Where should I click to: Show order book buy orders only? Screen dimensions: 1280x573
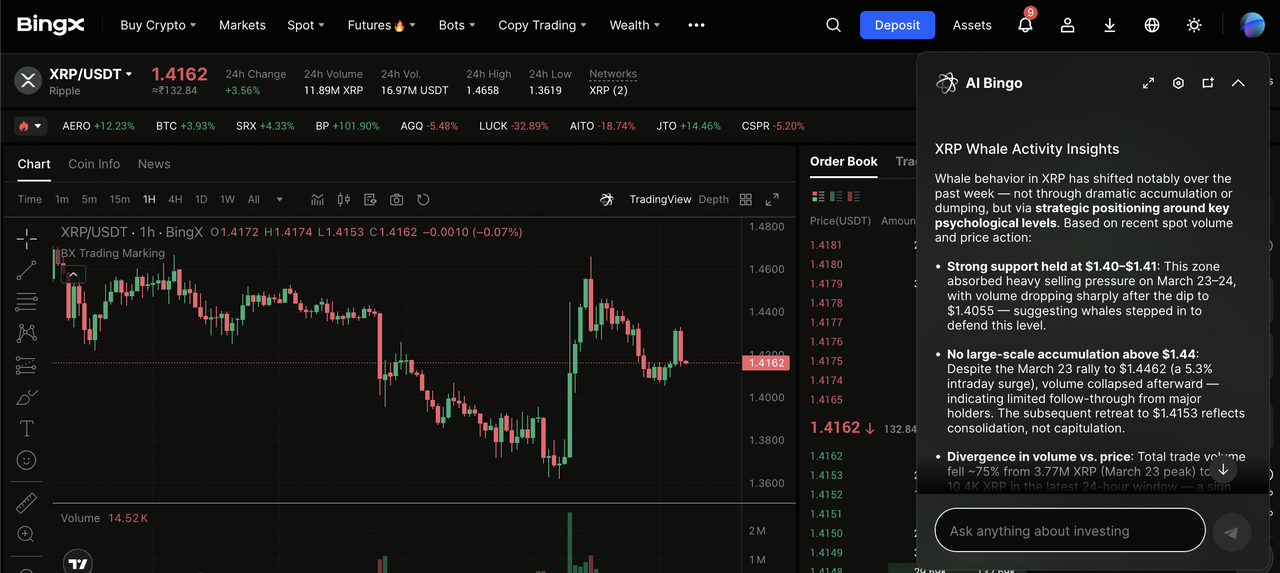[836, 197]
